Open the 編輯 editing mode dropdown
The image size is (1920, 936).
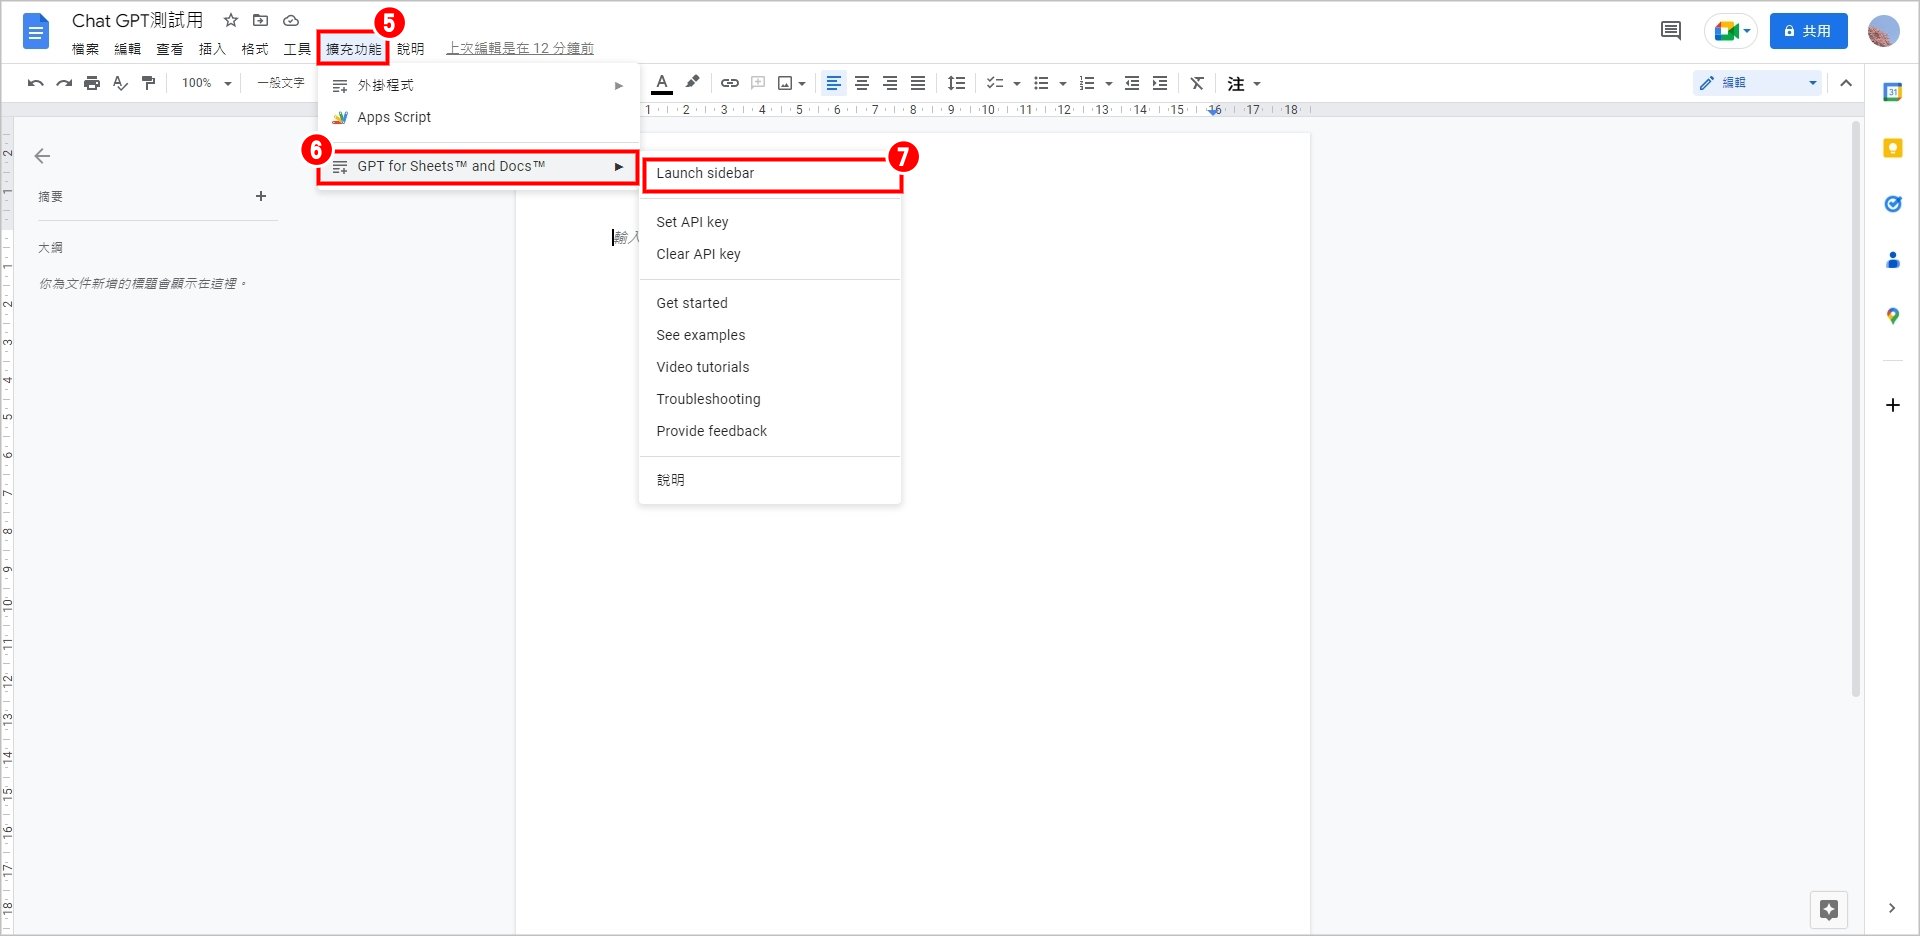1757,83
